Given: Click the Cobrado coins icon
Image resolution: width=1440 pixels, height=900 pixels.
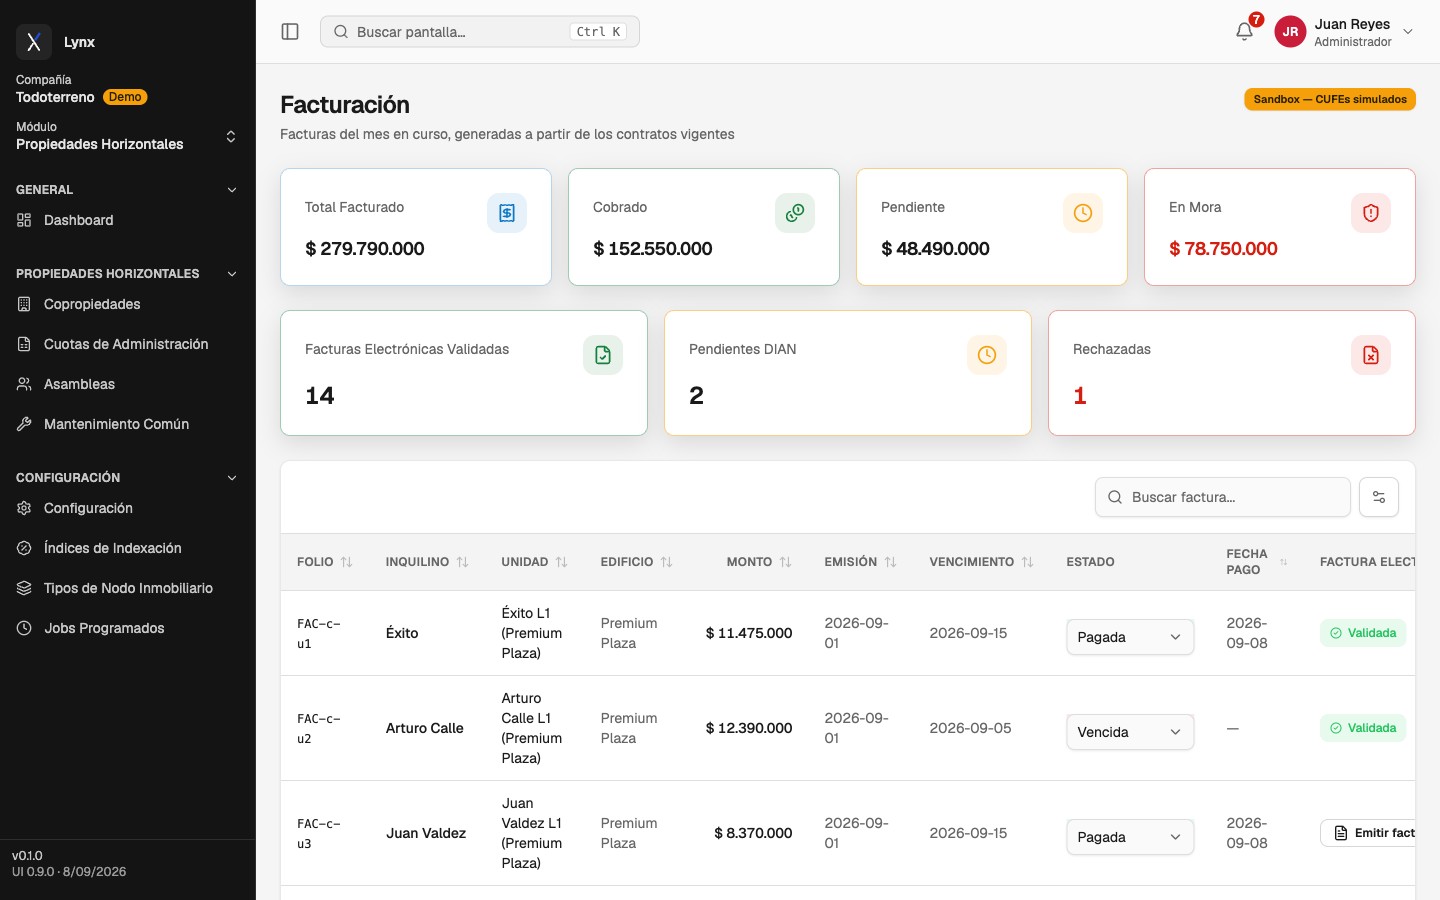Looking at the screenshot, I should click(x=795, y=213).
